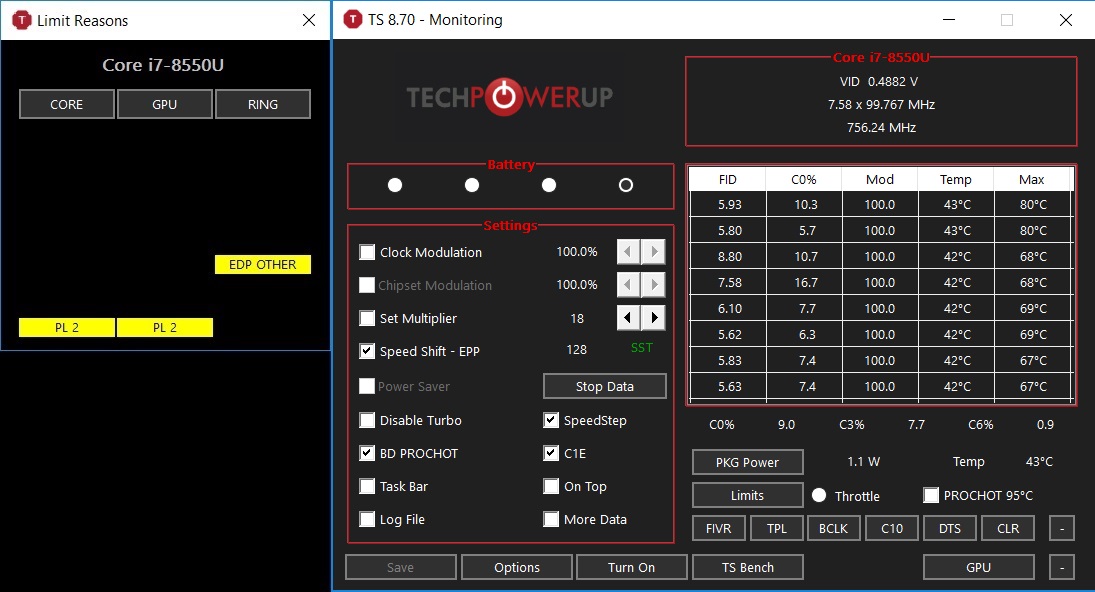Click the Limits button
Screen dimensions: 1095x592
747,495
